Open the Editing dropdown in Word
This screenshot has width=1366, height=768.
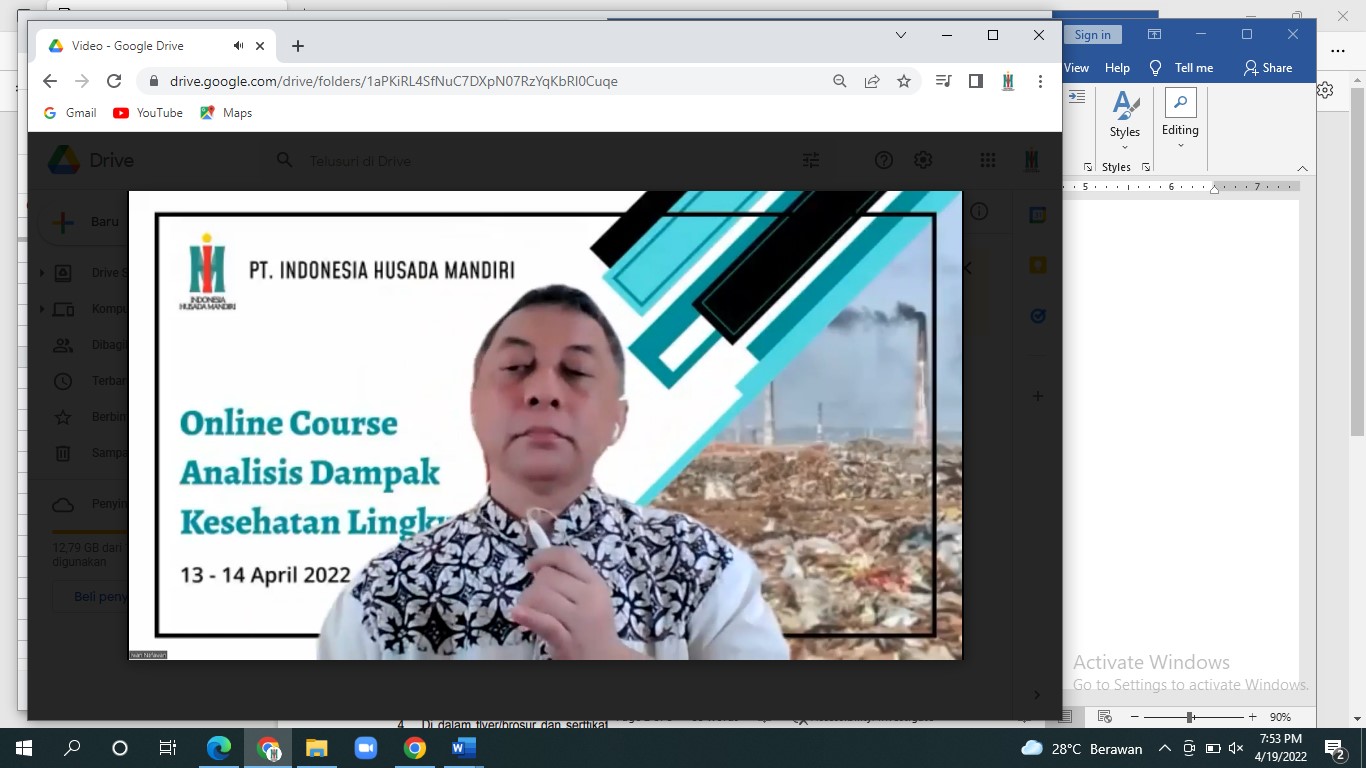(1180, 117)
